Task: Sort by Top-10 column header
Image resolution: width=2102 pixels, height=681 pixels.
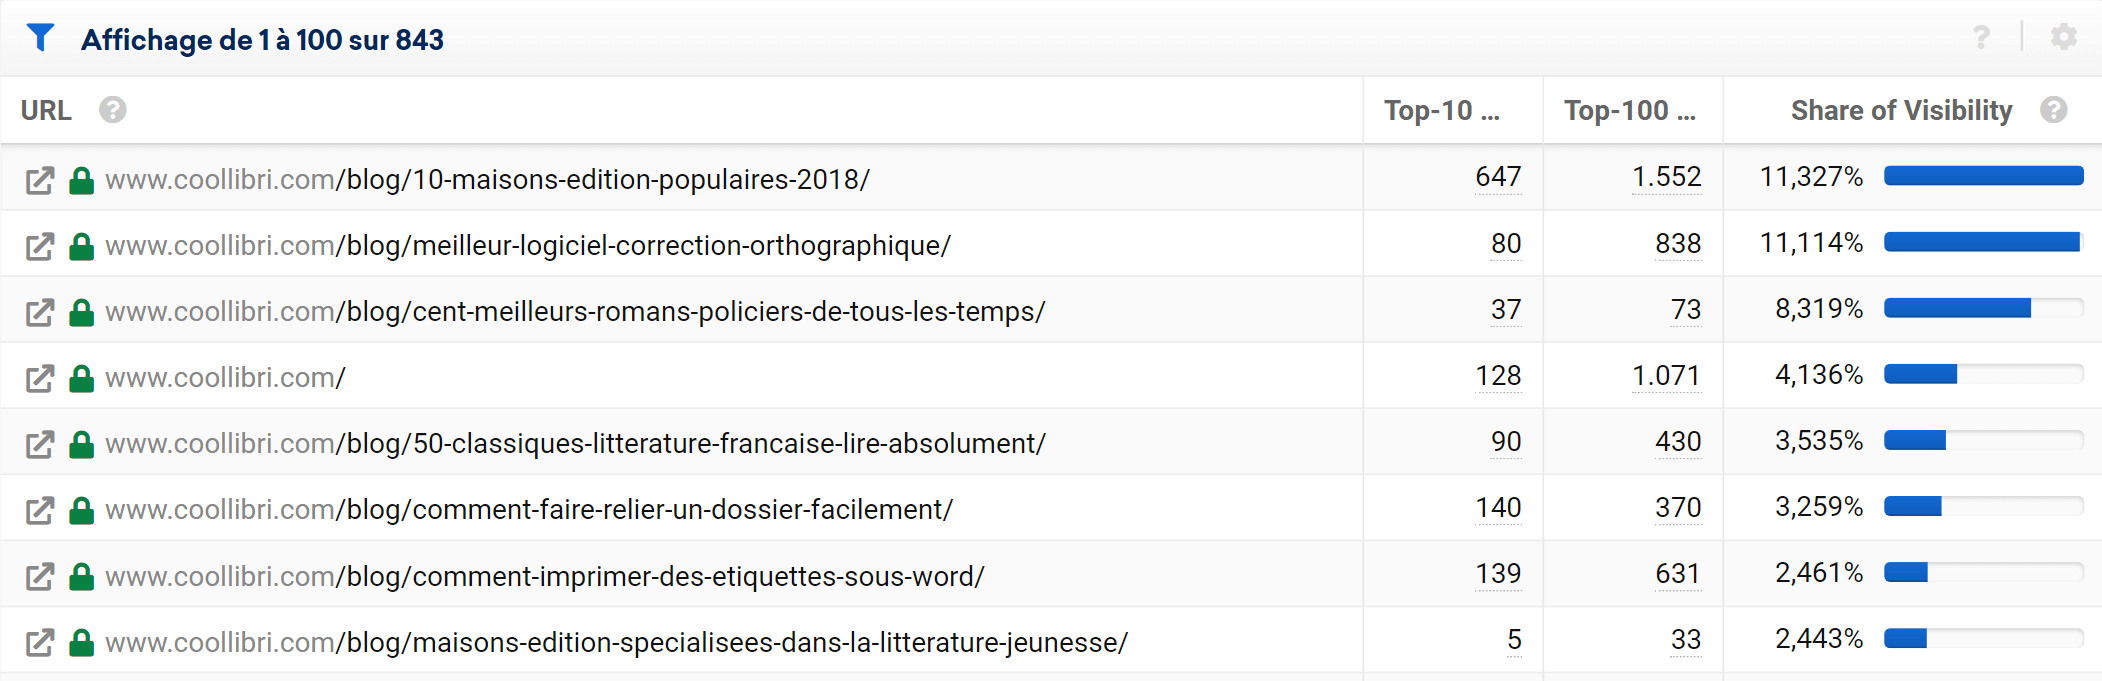Action: tap(1441, 110)
